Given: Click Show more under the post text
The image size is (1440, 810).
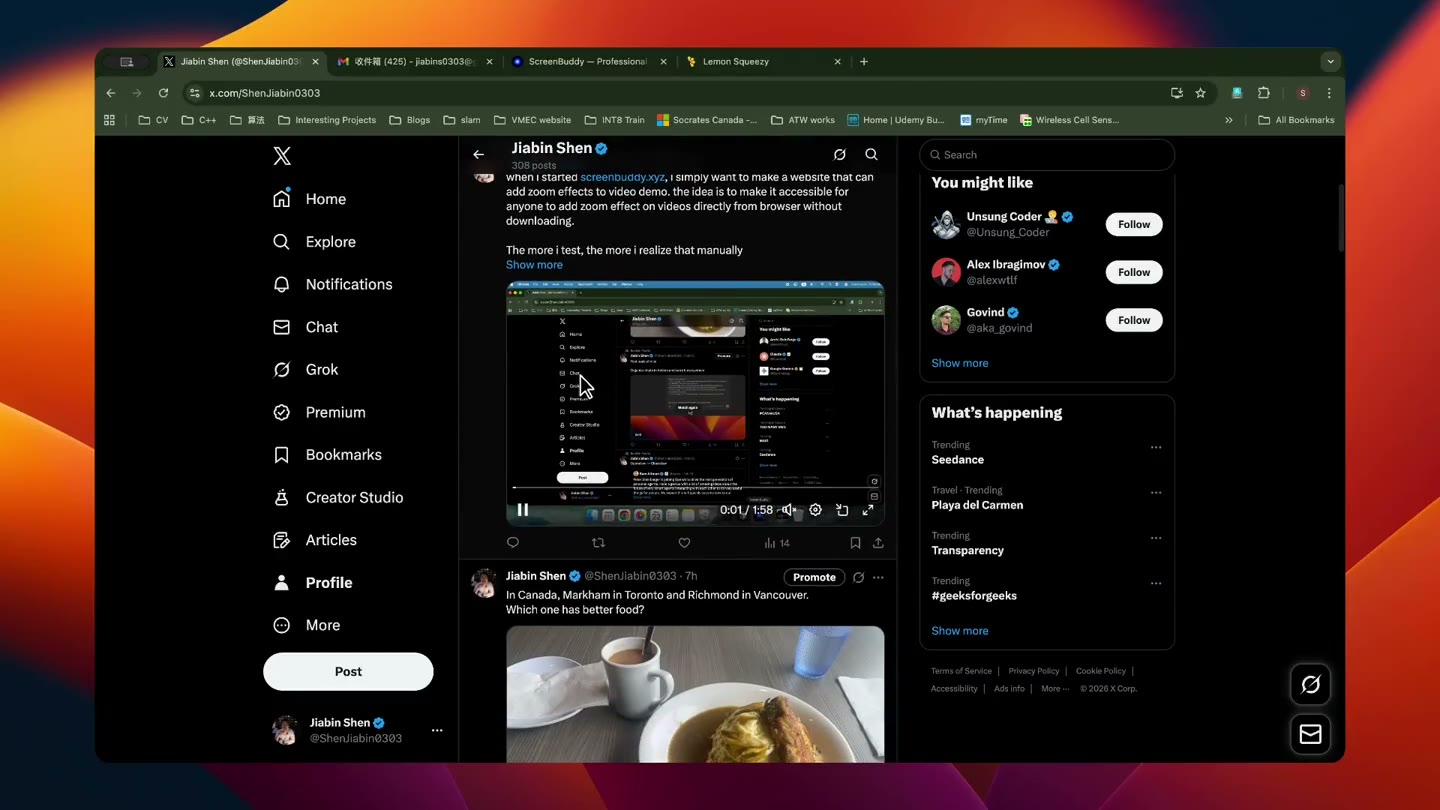Looking at the screenshot, I should pyautogui.click(x=534, y=265).
